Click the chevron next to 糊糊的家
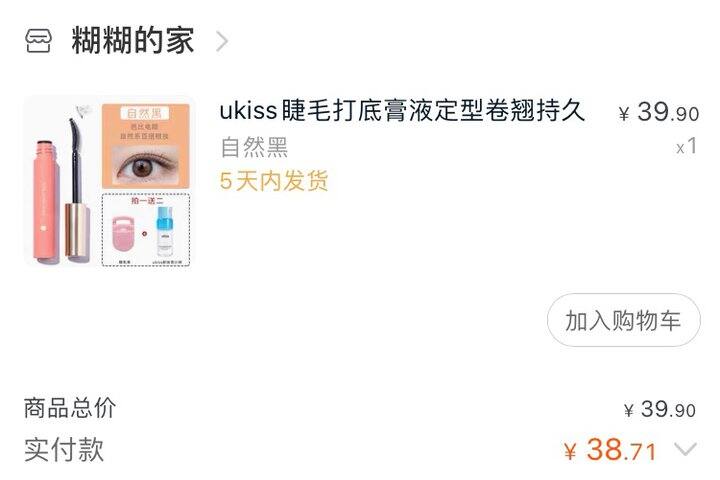The height and width of the screenshot is (480, 720). (x=222, y=41)
